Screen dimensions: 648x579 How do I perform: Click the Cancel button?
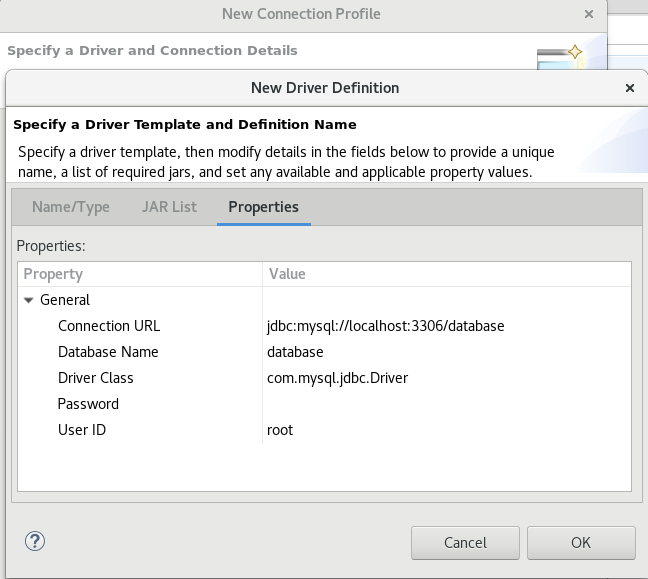tap(465, 543)
